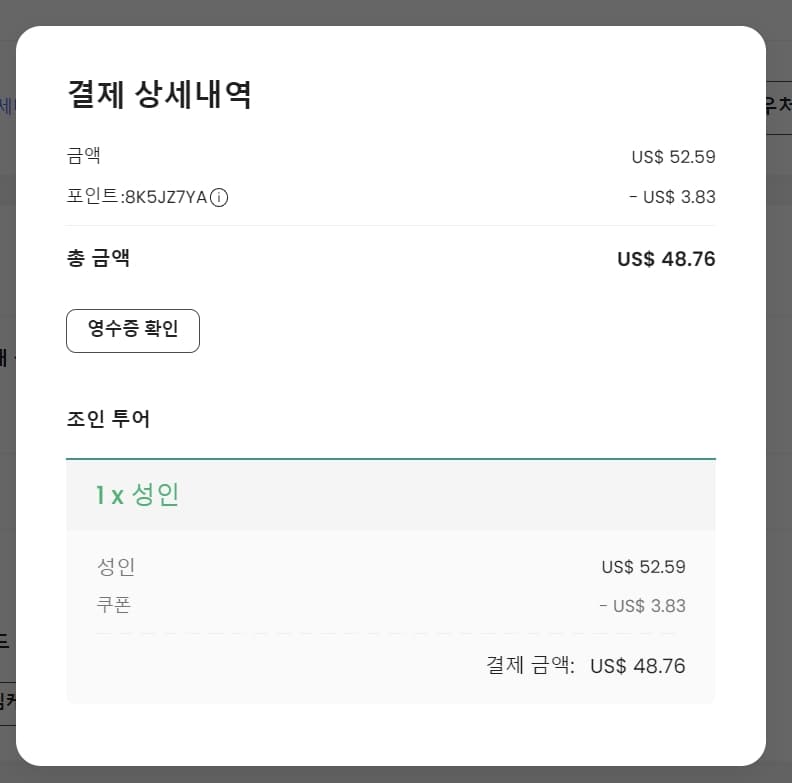Click the 성인 row label in breakdown
Screen dimensions: 792x783
[x=116, y=567]
